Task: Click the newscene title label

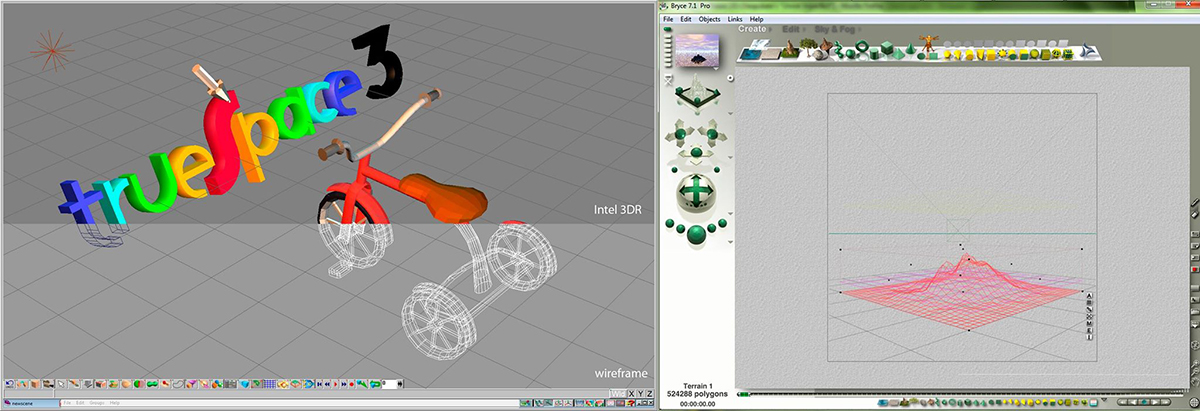Action: 22,403
